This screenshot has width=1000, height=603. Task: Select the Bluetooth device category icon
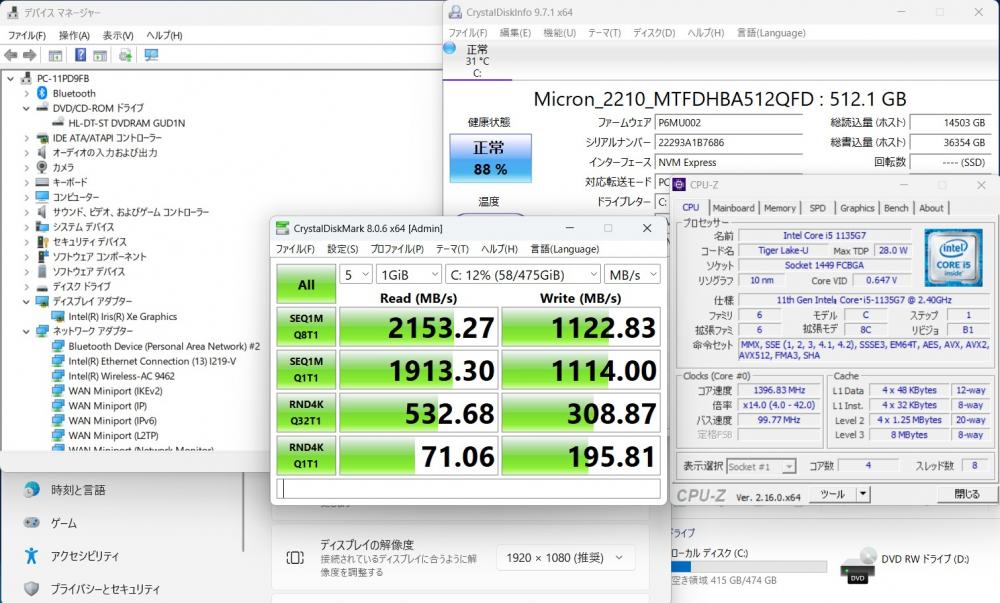[42, 93]
